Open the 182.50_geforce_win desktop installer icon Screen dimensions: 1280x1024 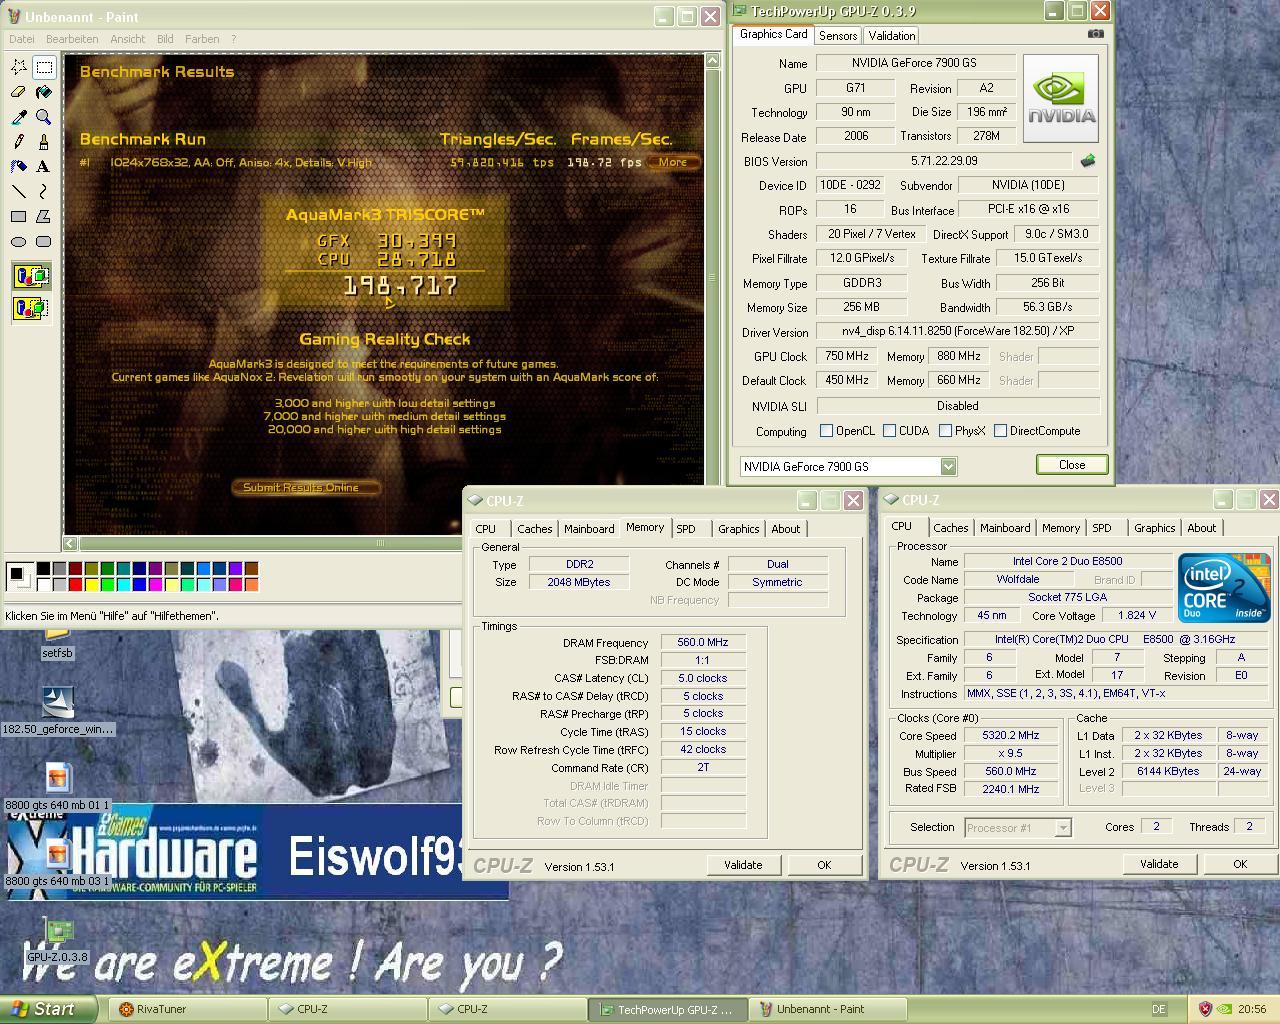[57, 711]
